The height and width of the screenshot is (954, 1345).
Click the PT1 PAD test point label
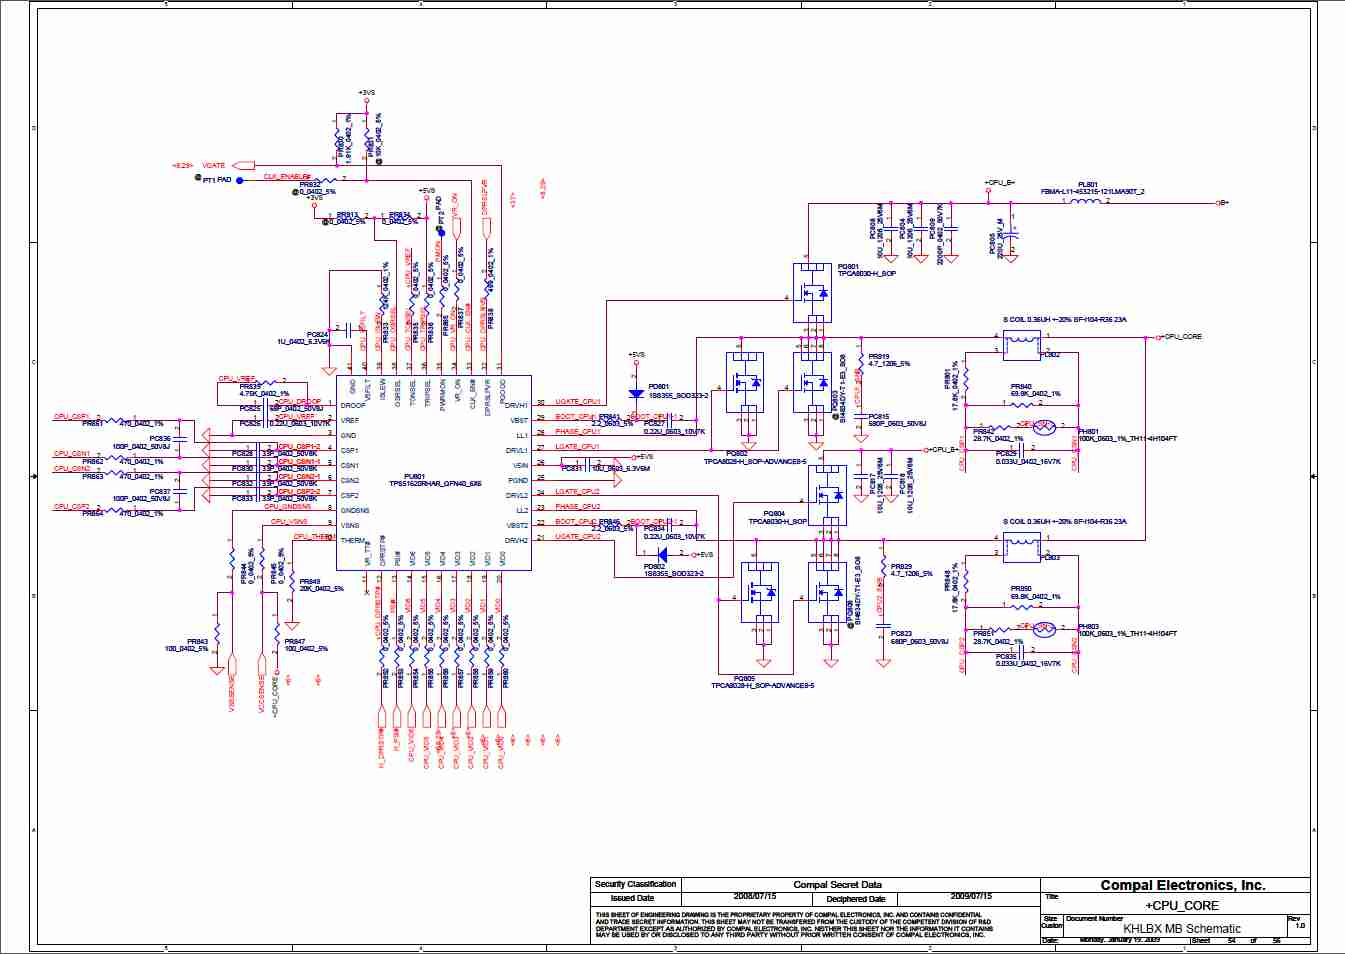pyautogui.click(x=217, y=180)
